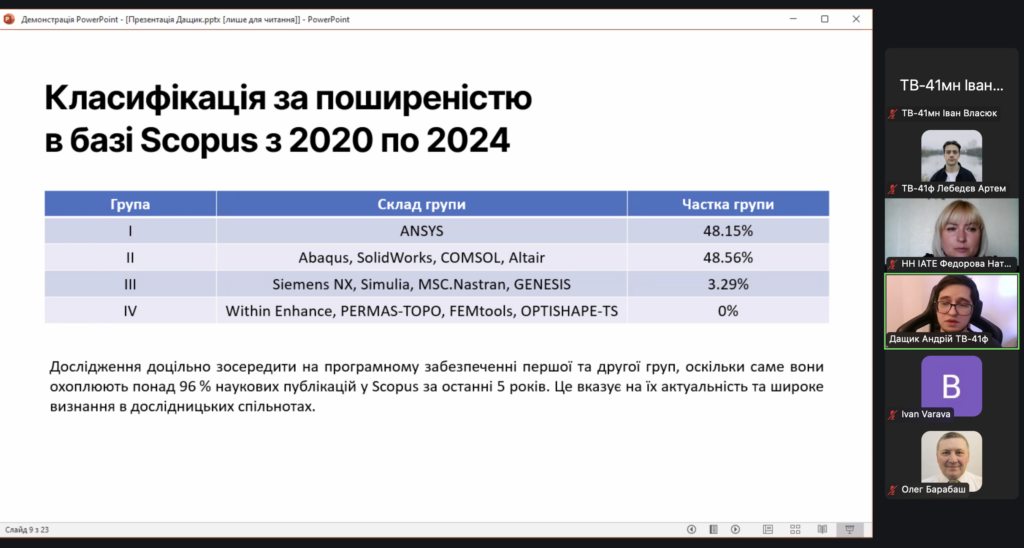The width and height of the screenshot is (1024, 548).
Task: Switch to Reading view icon
Action: 822,529
